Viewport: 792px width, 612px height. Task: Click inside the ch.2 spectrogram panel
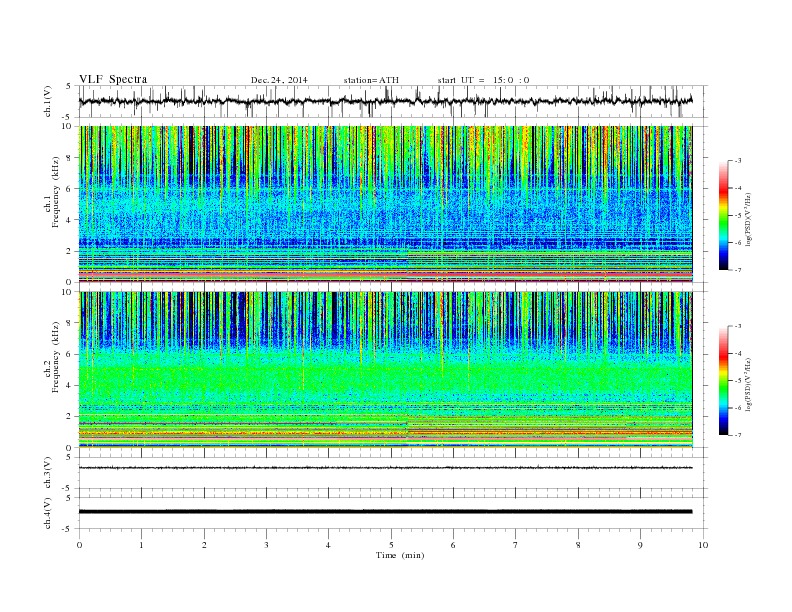(x=385, y=370)
